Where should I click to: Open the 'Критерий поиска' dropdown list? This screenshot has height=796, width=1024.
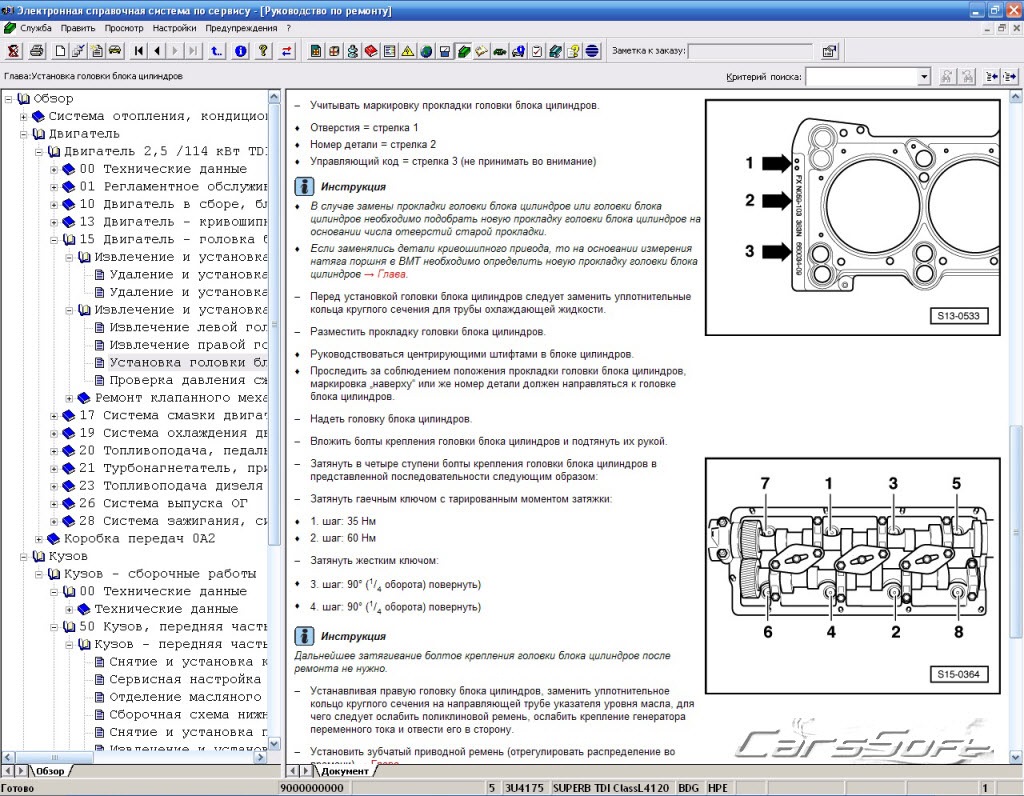point(923,77)
